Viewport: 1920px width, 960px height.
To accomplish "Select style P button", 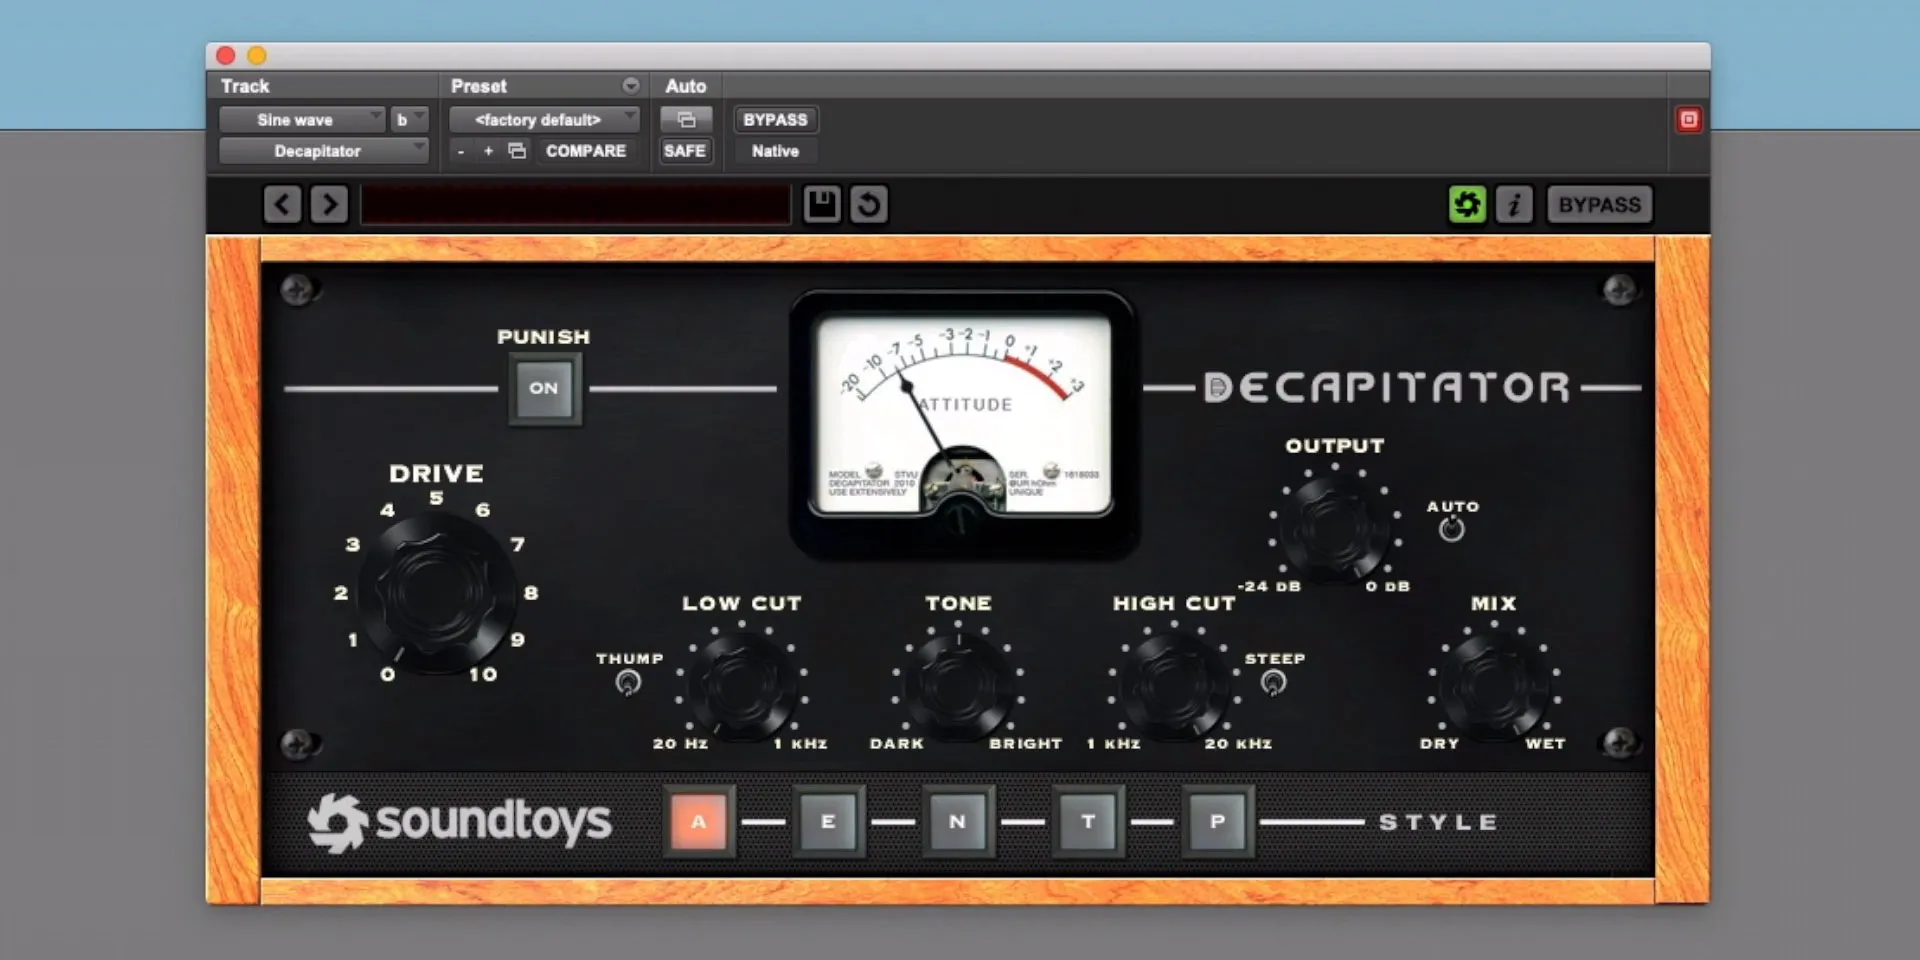I will [1217, 821].
